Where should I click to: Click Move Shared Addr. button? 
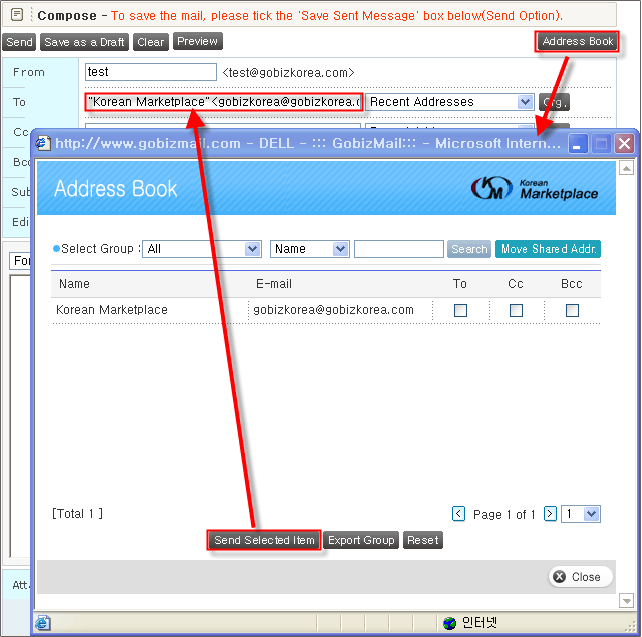coord(548,249)
